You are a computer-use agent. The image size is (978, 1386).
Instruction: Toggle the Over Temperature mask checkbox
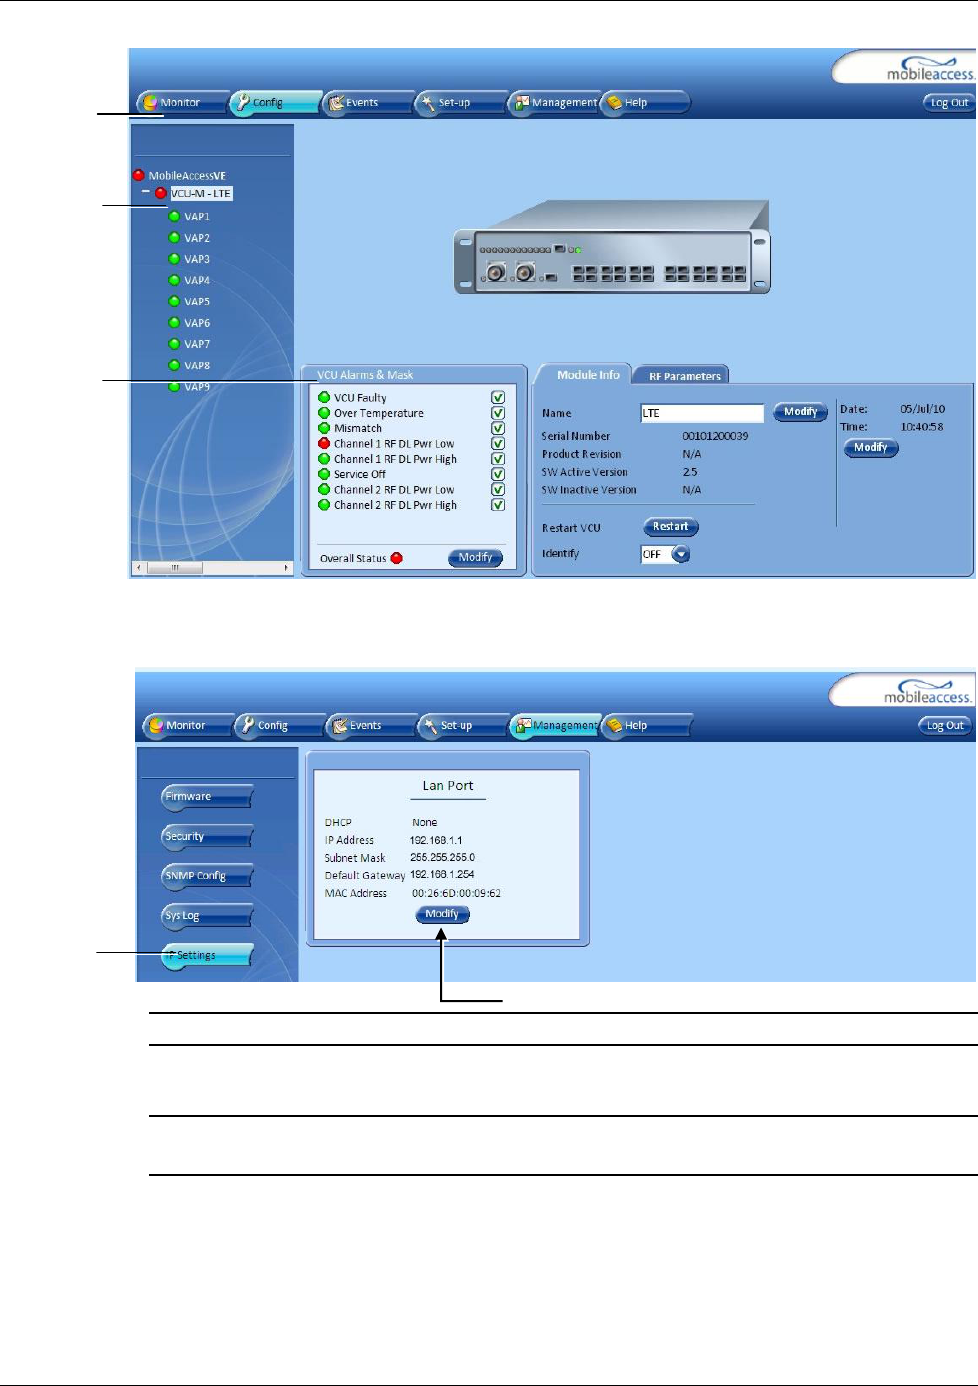click(498, 413)
